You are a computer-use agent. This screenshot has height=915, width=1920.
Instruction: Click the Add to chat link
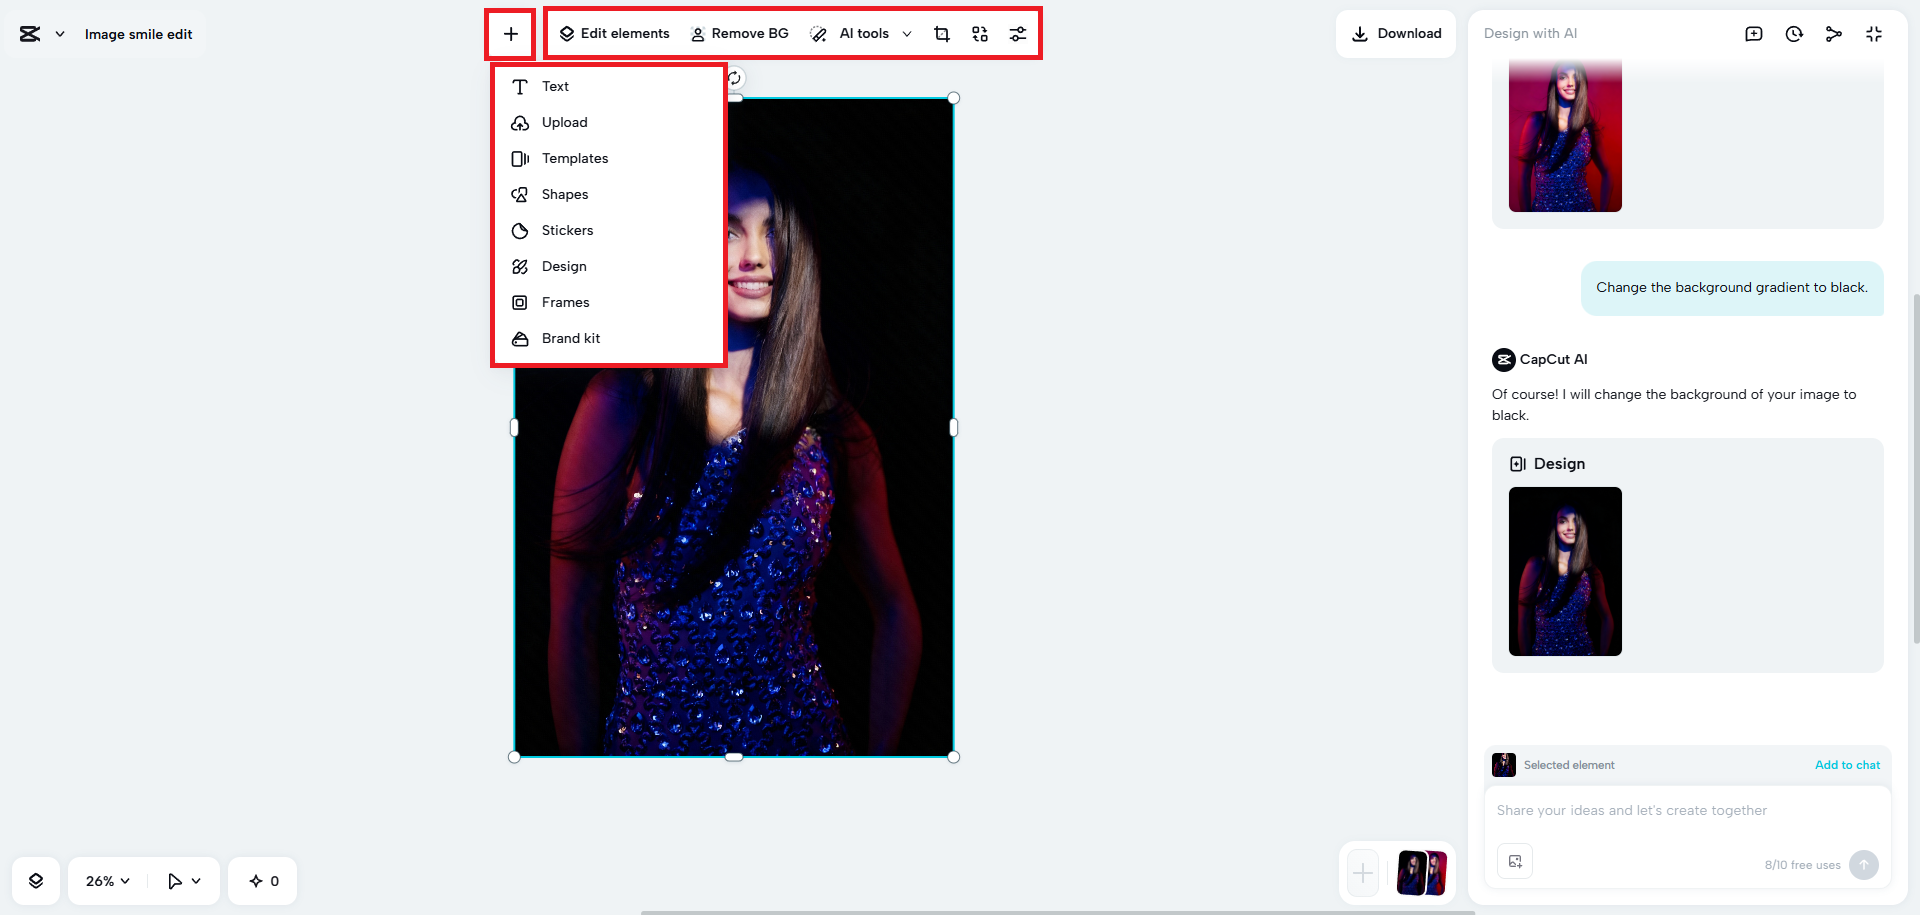[1847, 765]
